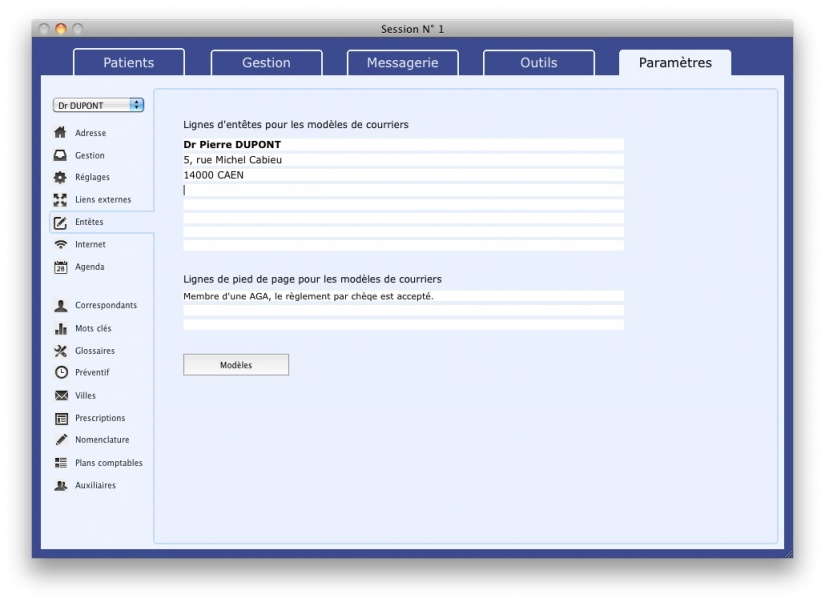Screen dimensions: 825x602
Task: Select the Auxiliaires sidebar label
Action: click(95, 486)
